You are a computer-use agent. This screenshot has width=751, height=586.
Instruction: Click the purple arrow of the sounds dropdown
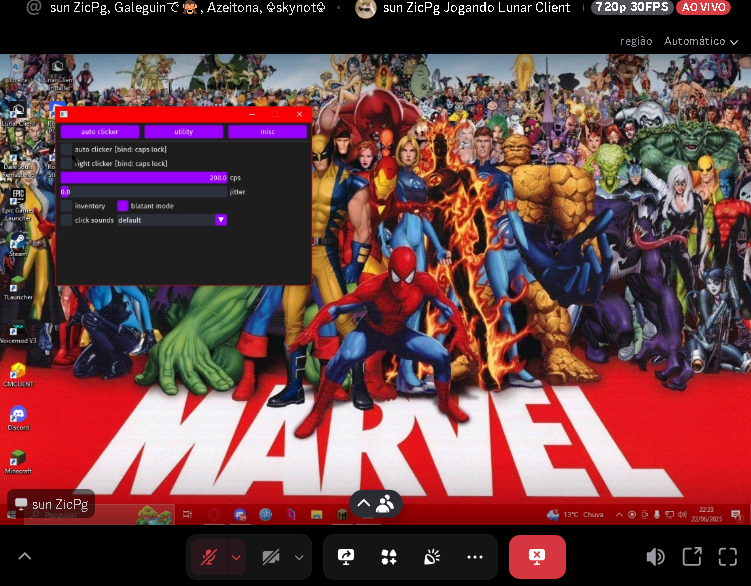point(221,220)
